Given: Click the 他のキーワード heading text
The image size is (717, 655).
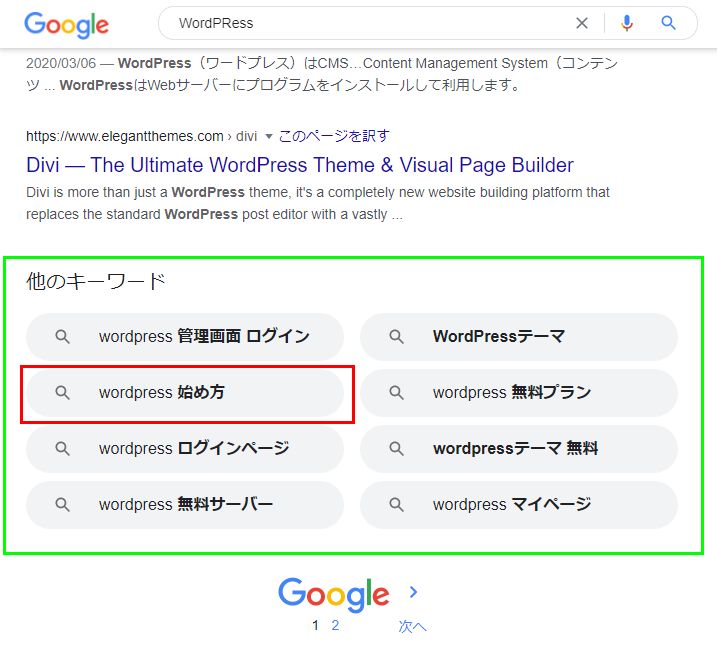Looking at the screenshot, I should [96, 281].
